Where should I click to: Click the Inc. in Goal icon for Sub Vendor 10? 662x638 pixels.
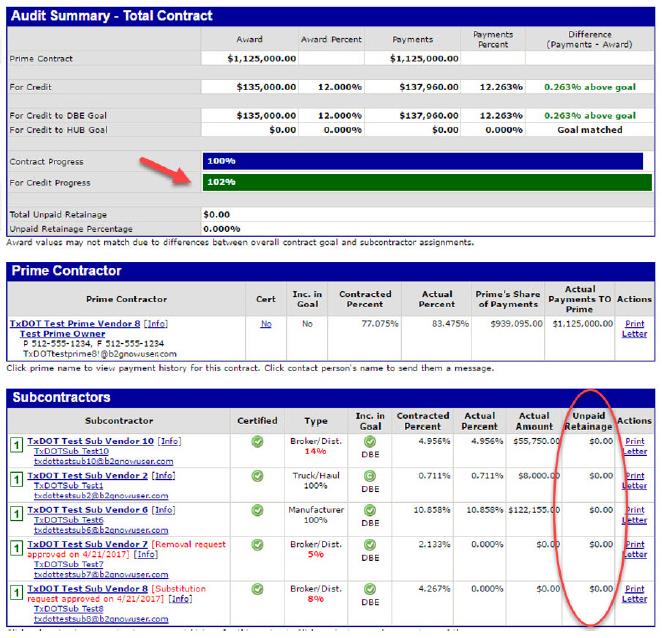tap(368, 440)
